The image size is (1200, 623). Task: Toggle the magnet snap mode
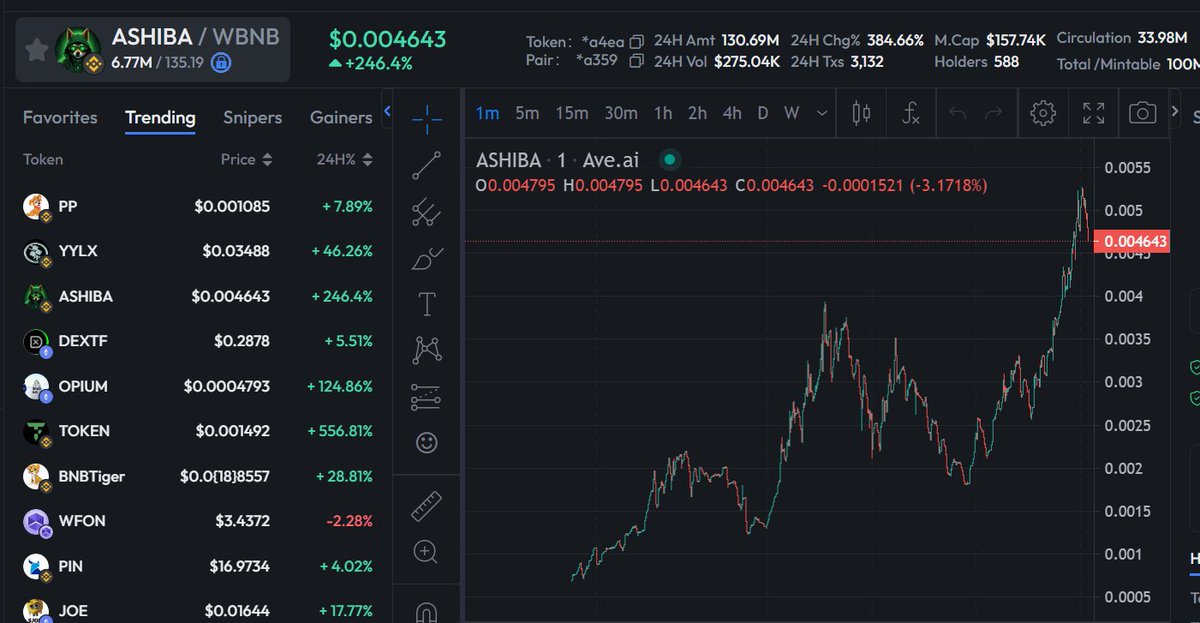click(x=427, y=610)
